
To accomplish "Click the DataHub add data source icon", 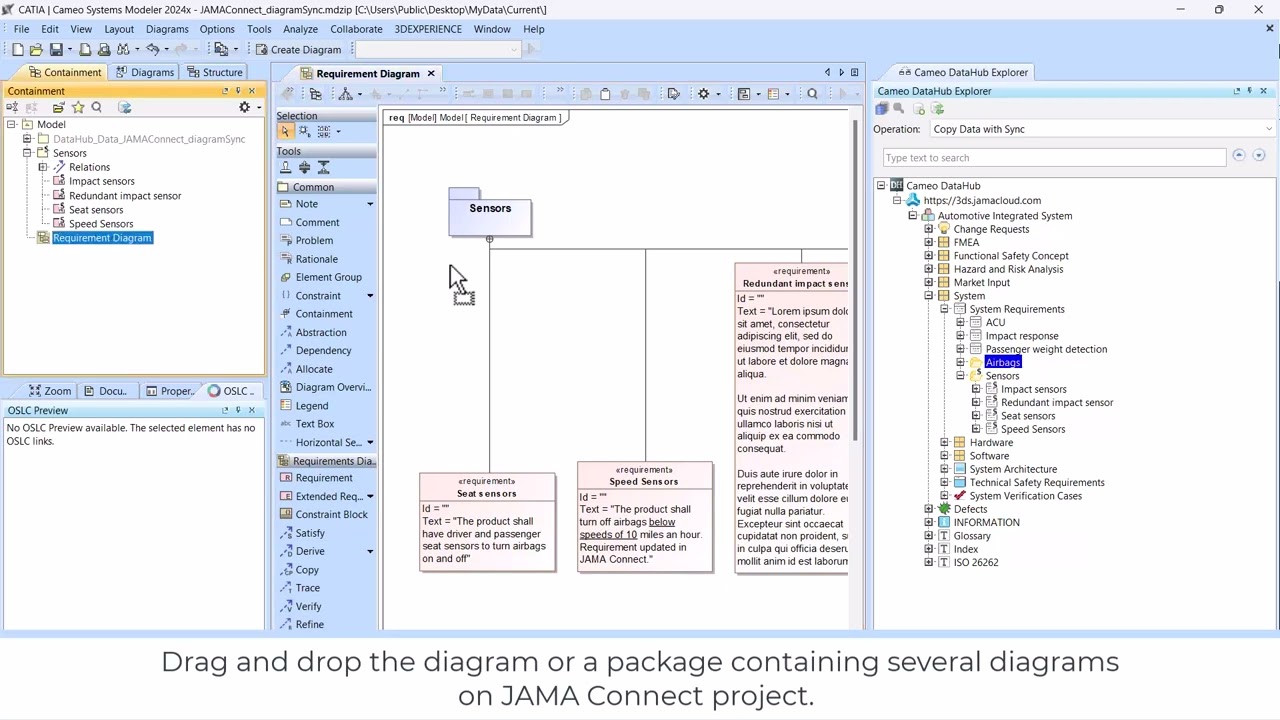I will (919, 109).
